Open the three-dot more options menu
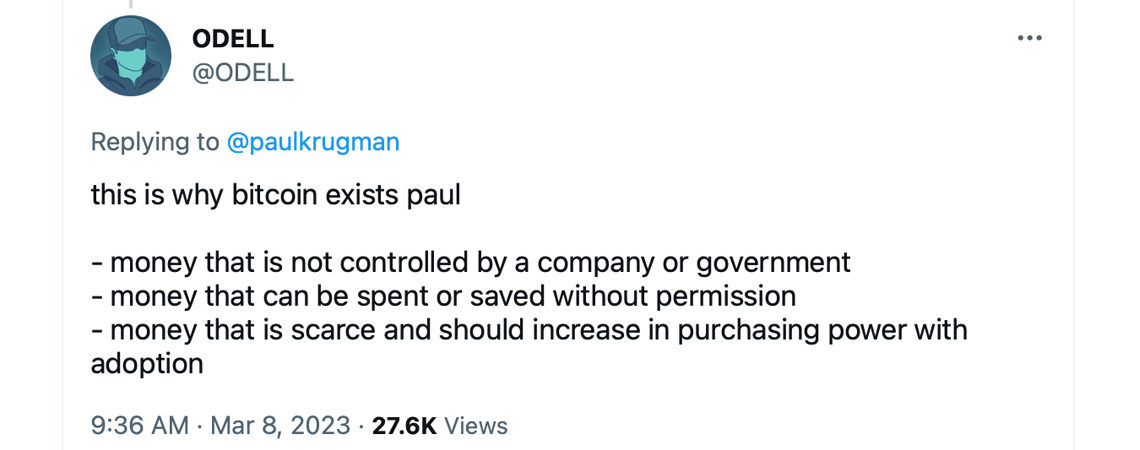The height and width of the screenshot is (450, 1140). pos(1029,38)
